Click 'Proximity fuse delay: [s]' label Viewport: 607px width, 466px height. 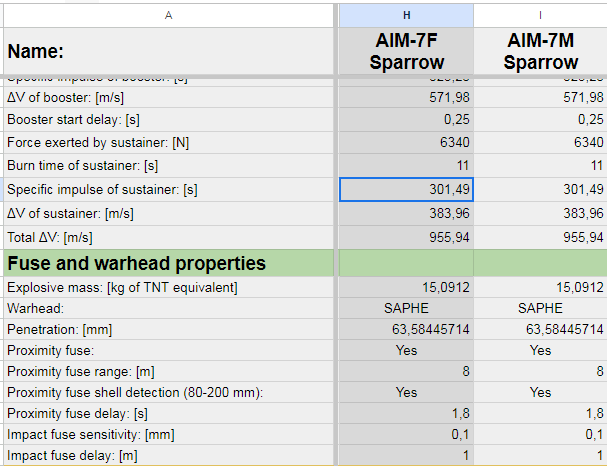point(77,413)
